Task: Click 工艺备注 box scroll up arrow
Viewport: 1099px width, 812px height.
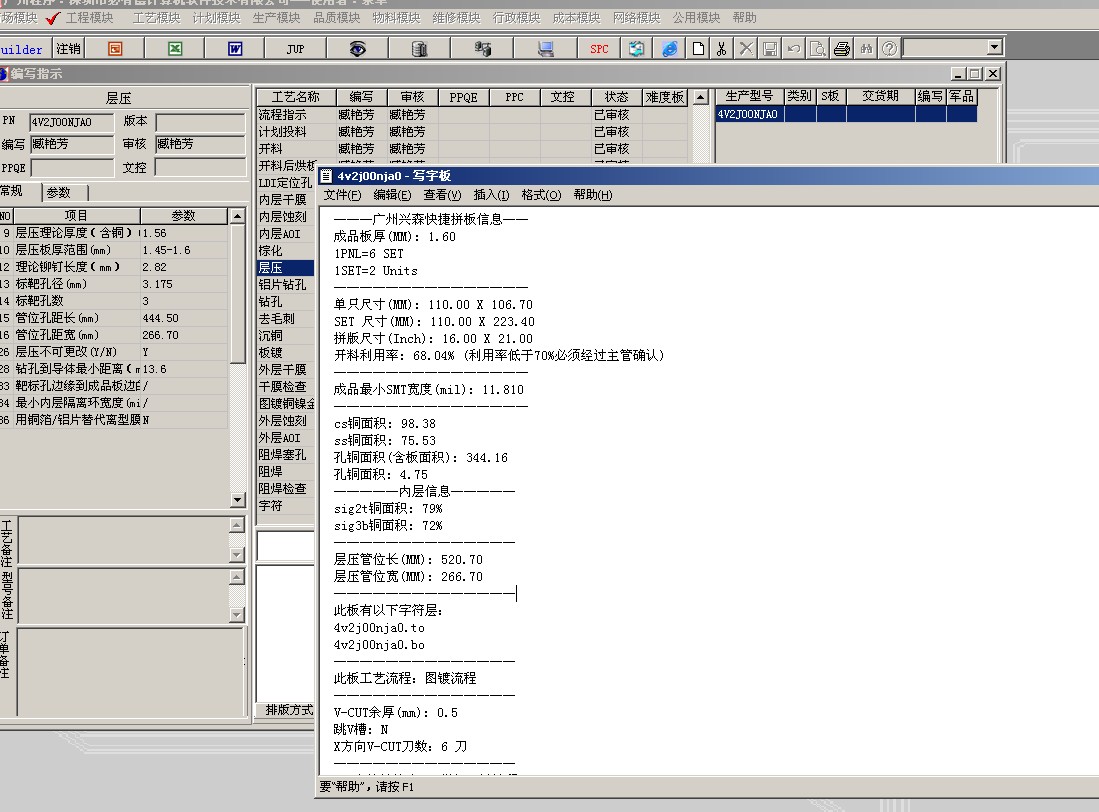Action: (237, 525)
